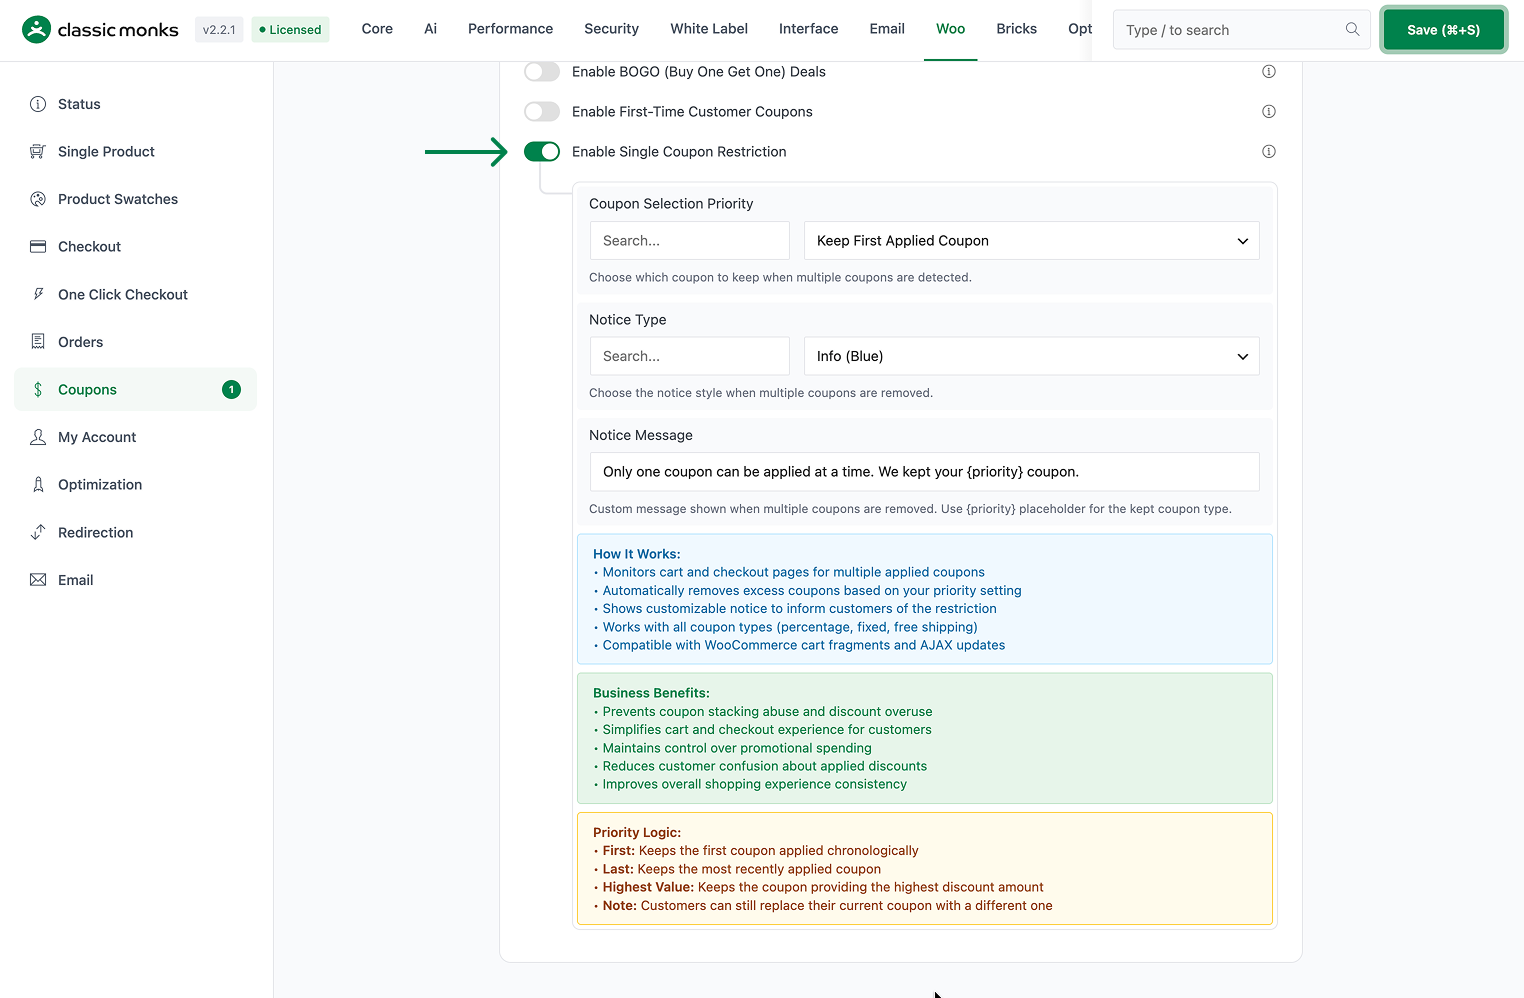
Task: Click the 'Coupon Selection Priority' label
Action: (x=671, y=204)
